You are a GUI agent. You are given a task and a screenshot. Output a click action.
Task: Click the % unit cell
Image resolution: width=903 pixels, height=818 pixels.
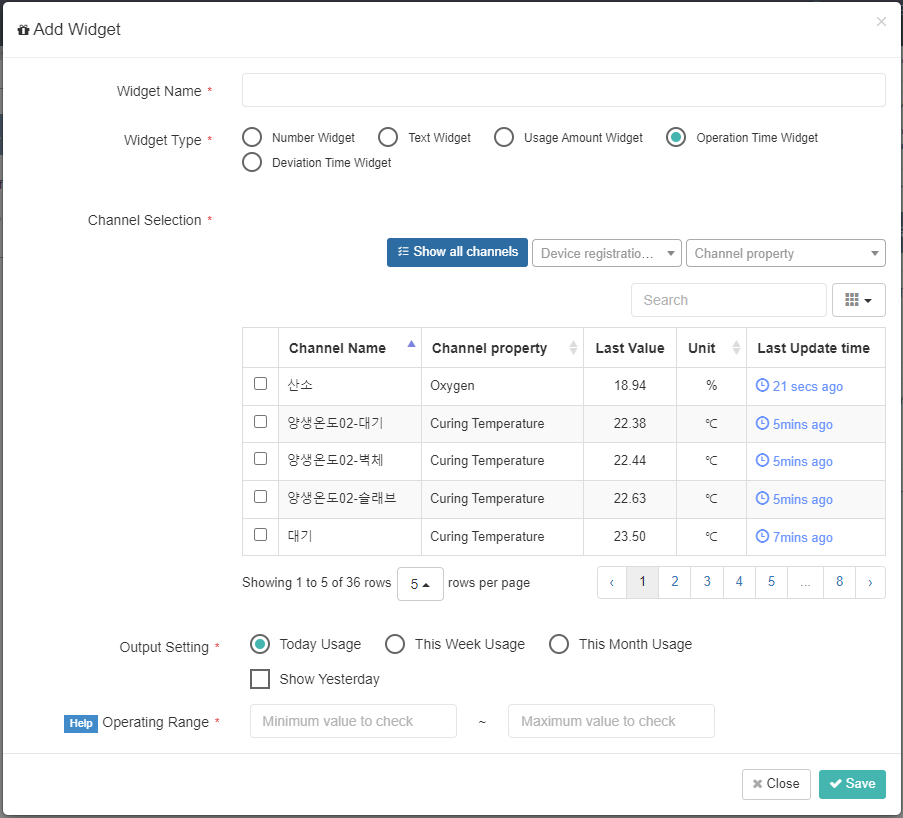click(712, 386)
